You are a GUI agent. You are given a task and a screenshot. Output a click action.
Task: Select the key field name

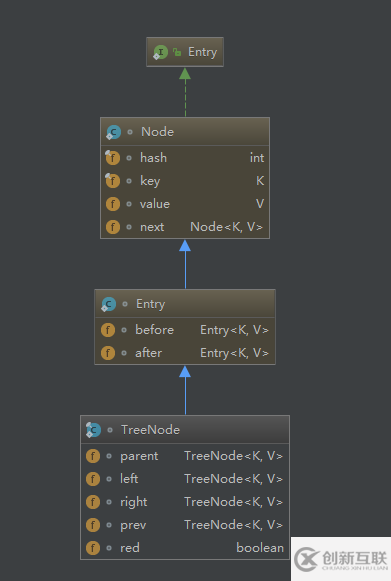click(150, 181)
